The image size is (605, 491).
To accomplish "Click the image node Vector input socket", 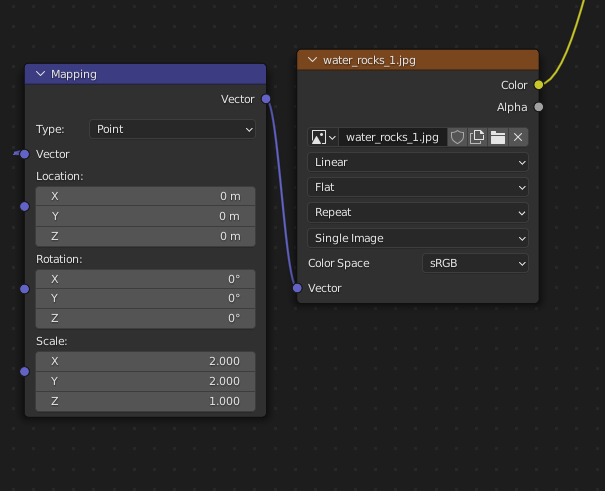I will pyautogui.click(x=297, y=288).
